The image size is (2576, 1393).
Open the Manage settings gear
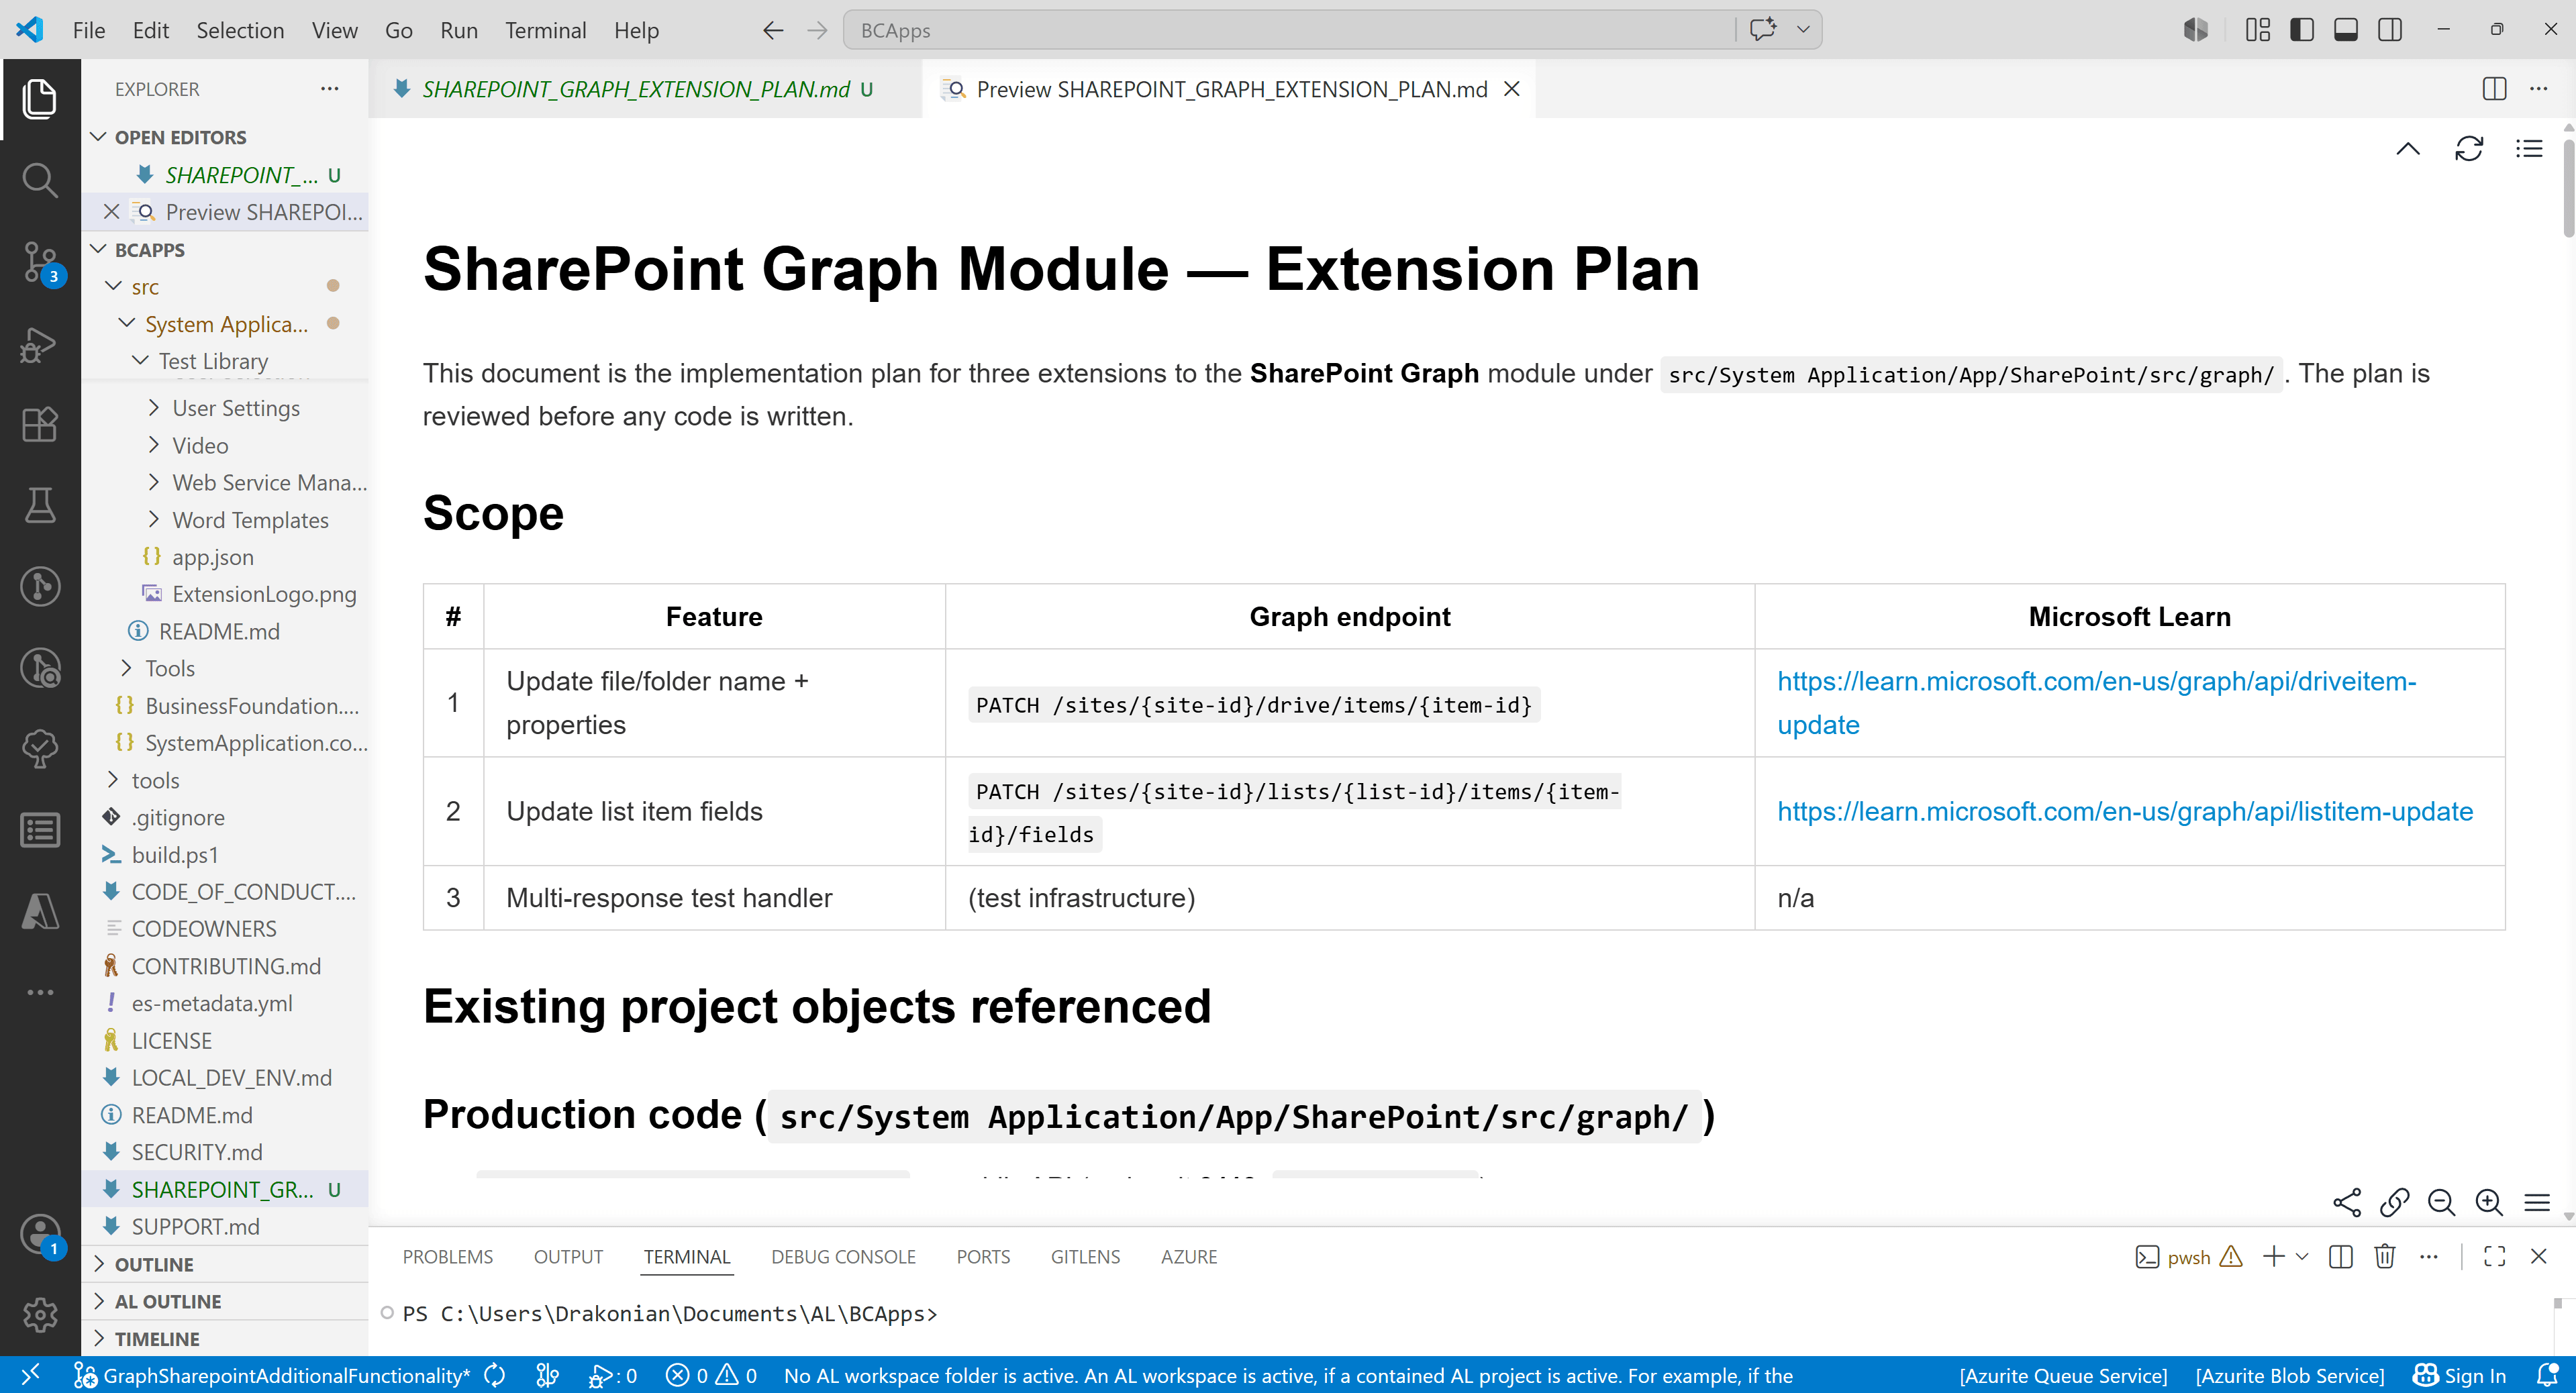coord(40,1315)
